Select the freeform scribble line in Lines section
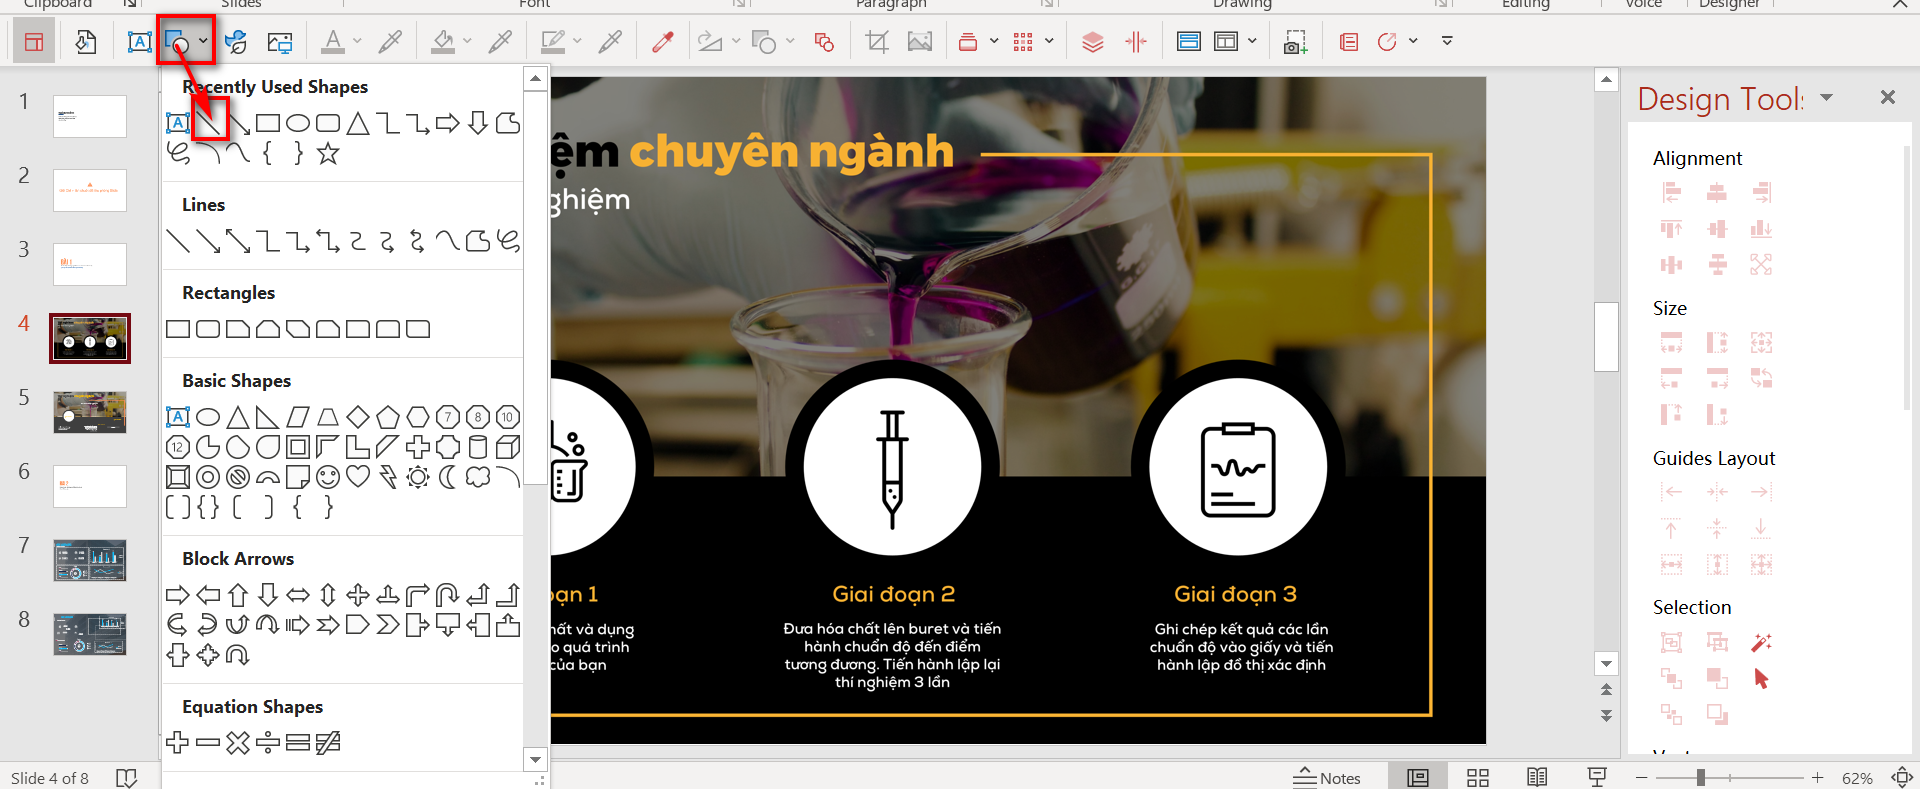1920x789 pixels. coord(508,241)
